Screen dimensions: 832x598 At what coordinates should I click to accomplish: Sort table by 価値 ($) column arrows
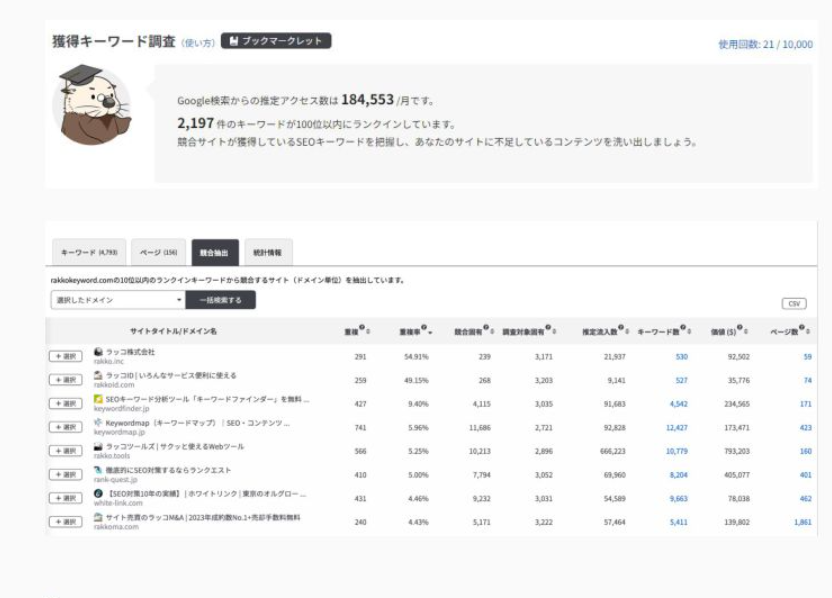click(746, 332)
